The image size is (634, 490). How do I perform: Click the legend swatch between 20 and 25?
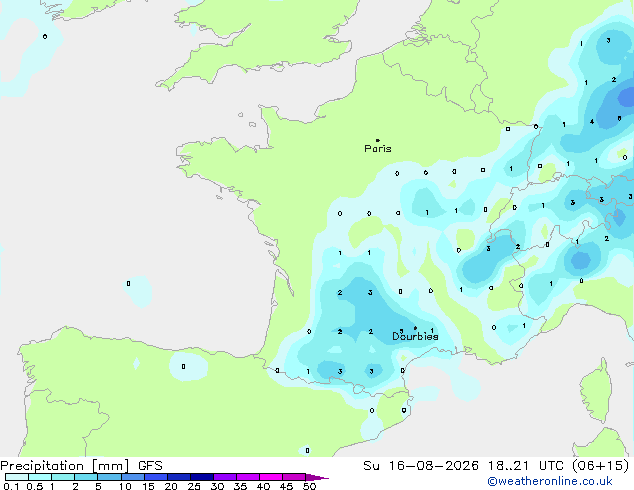point(179,477)
